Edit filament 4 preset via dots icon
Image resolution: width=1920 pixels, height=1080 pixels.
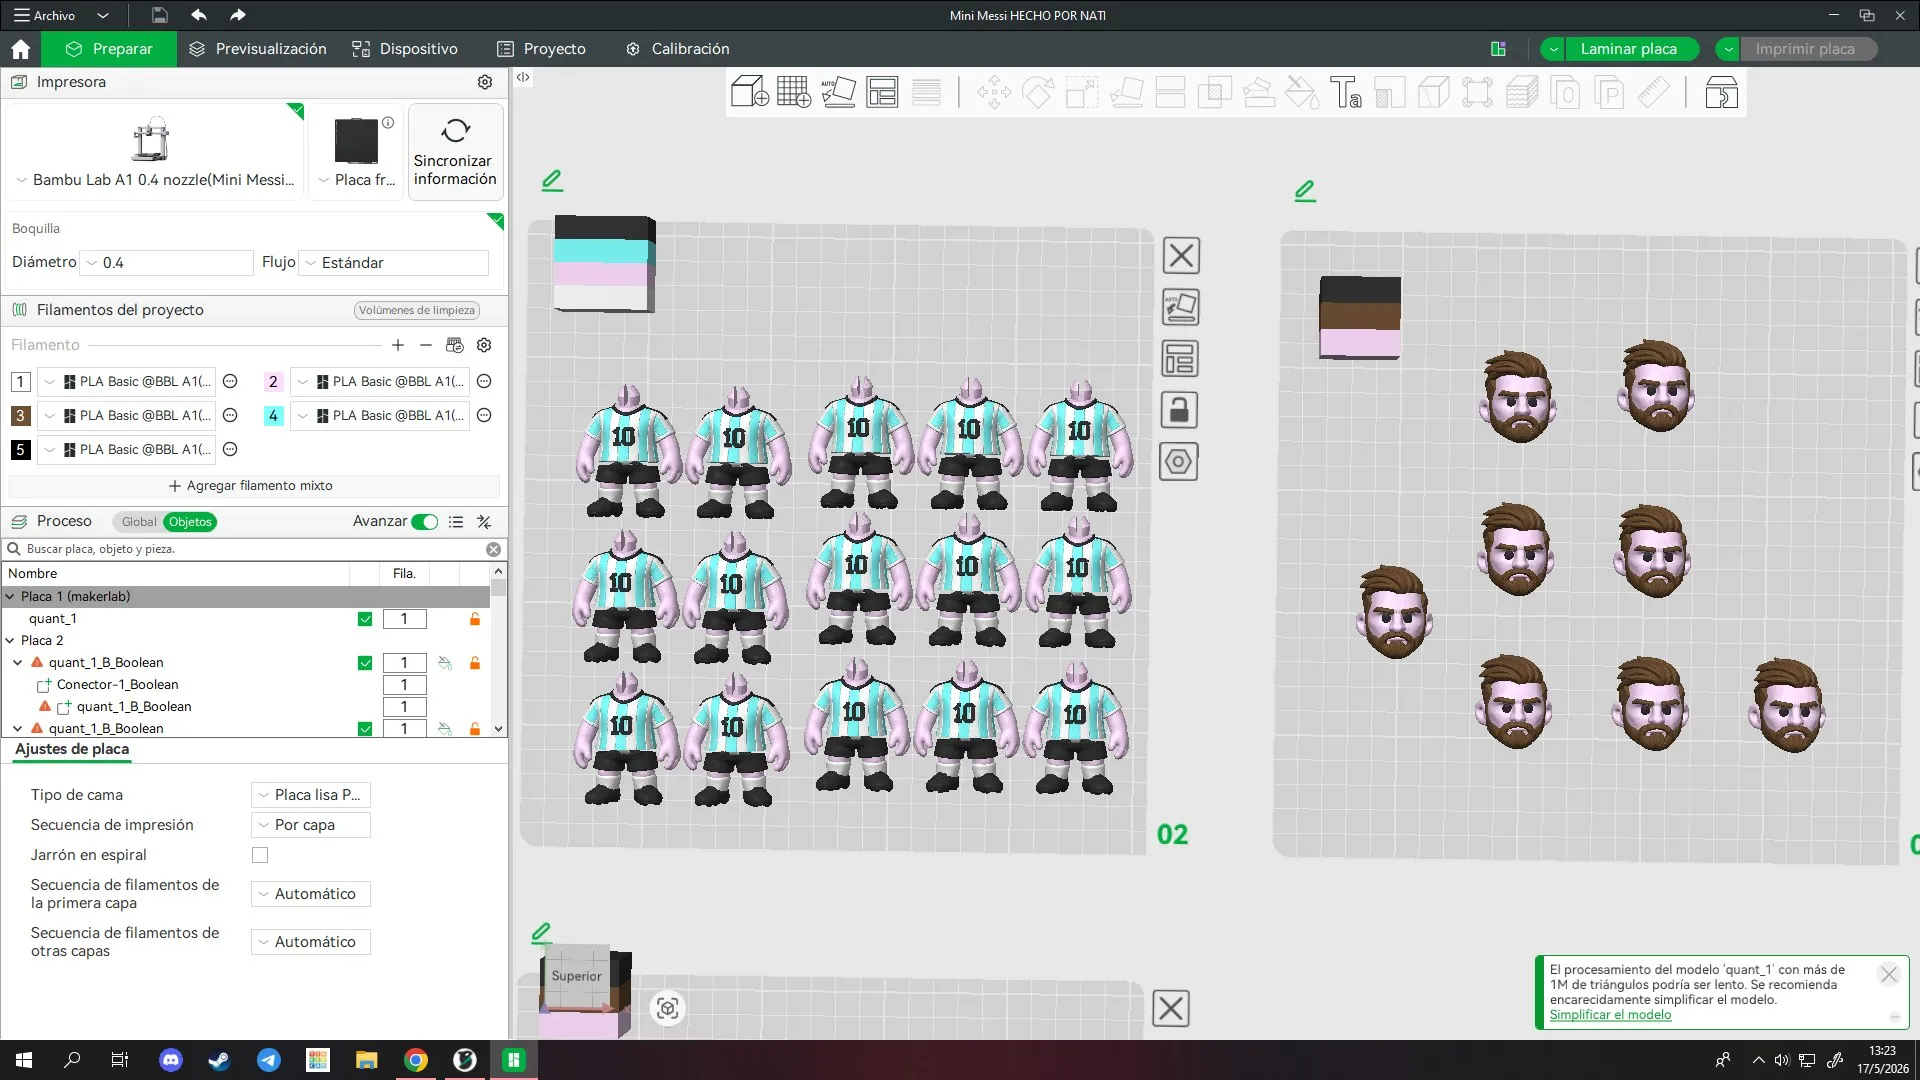pyautogui.click(x=484, y=415)
